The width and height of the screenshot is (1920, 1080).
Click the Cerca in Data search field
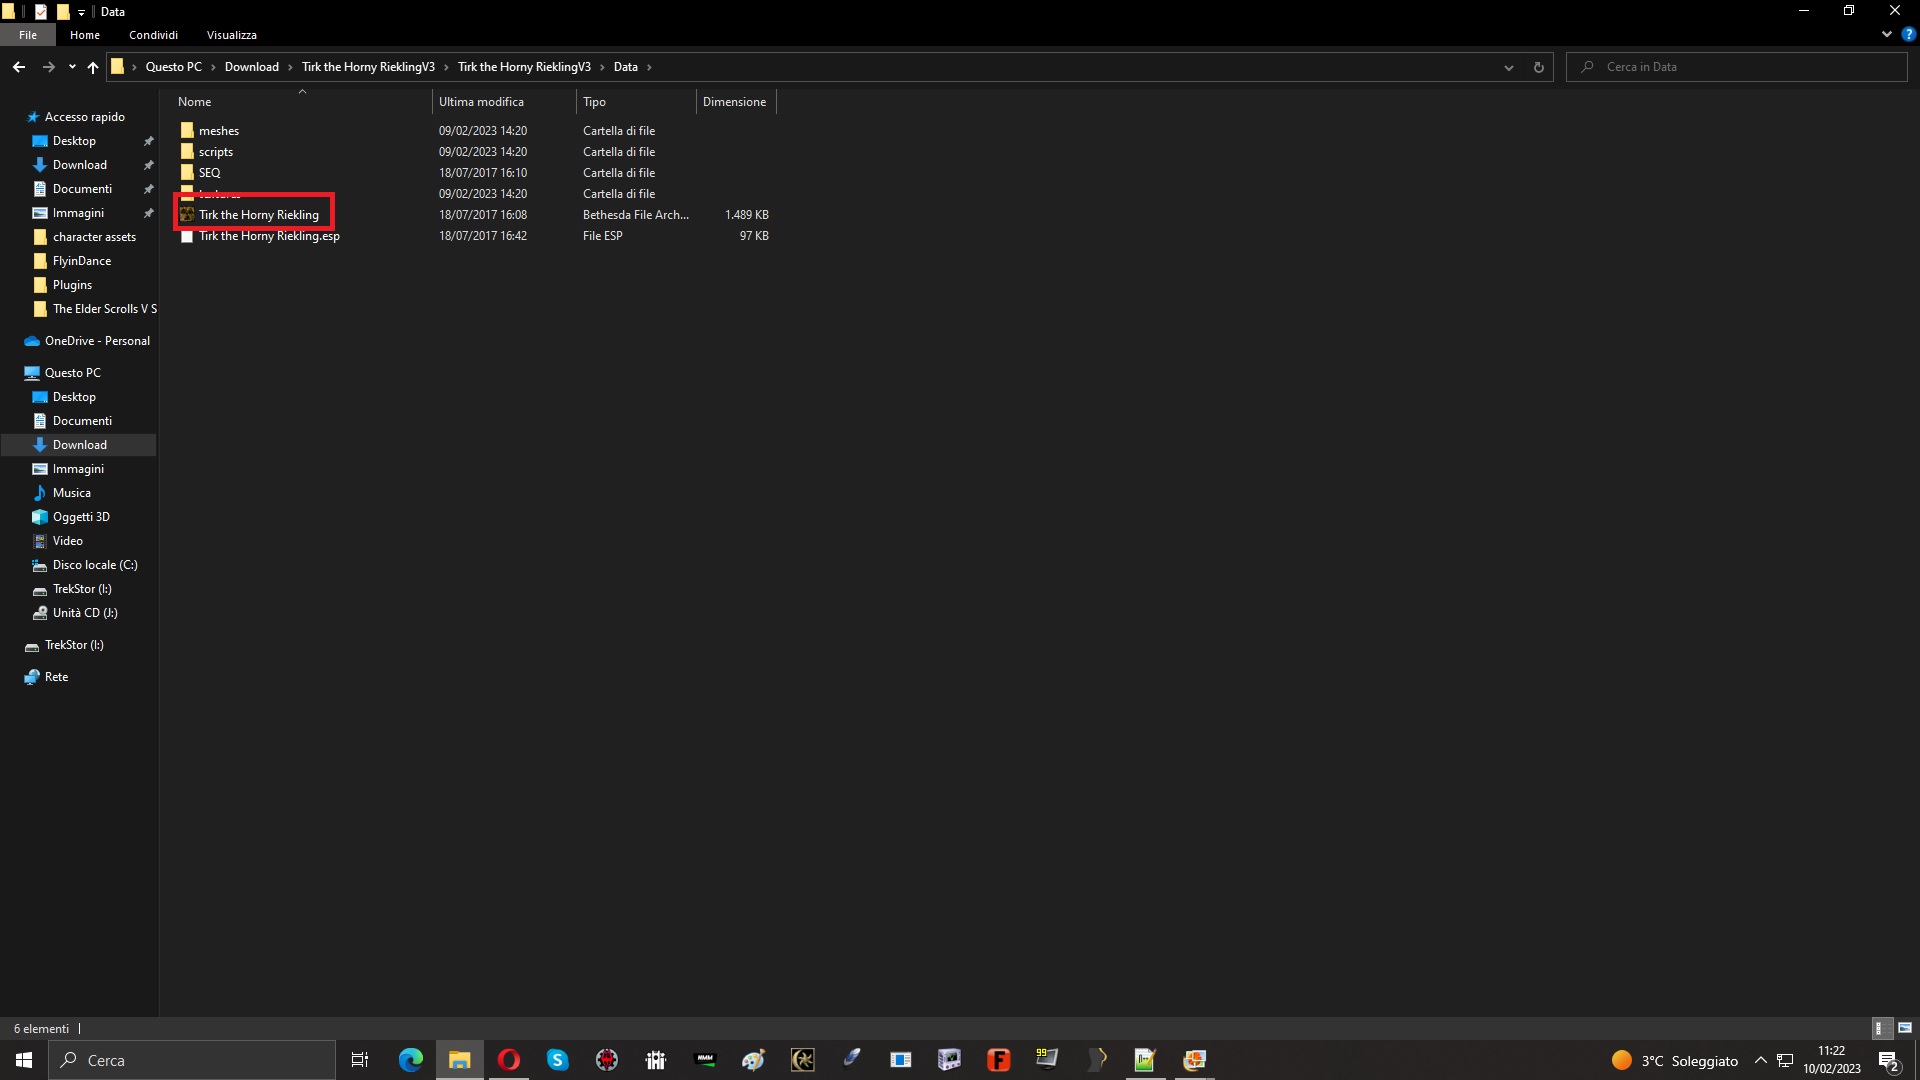[1737, 67]
